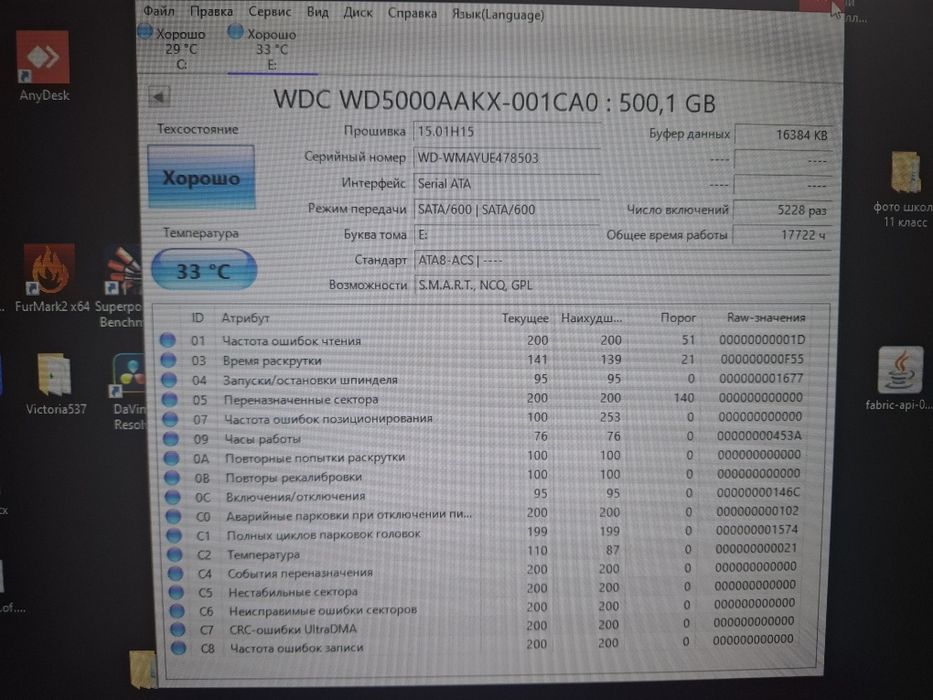The image size is (933, 700).
Task: Click status icon for attribute 0C
Action: (173, 496)
